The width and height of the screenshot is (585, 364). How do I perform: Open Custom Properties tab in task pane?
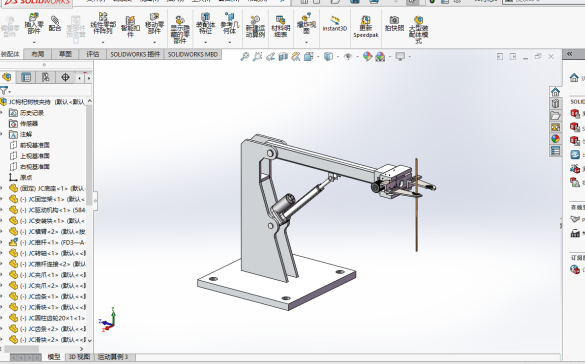click(x=555, y=151)
